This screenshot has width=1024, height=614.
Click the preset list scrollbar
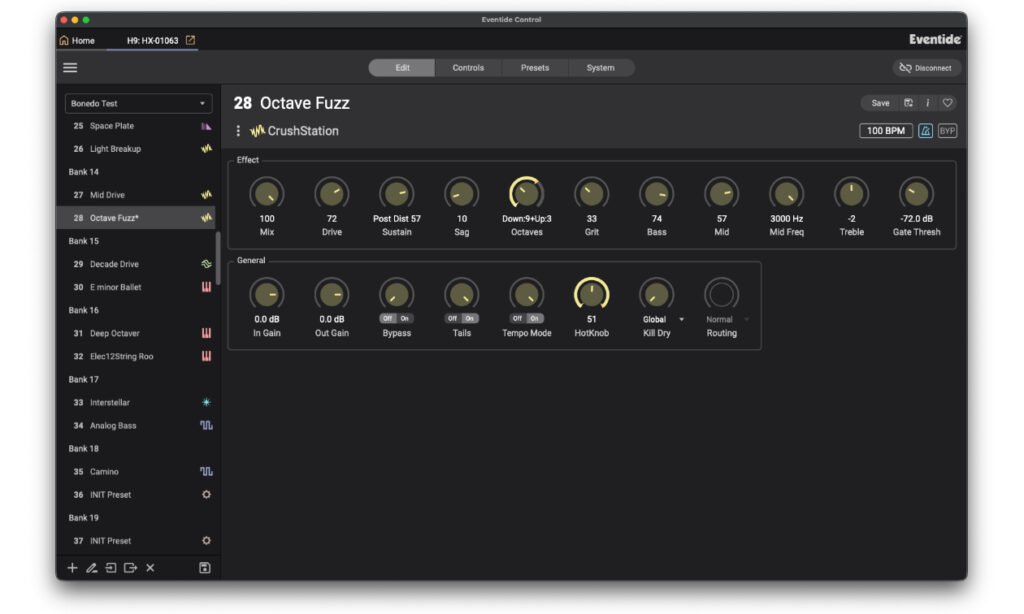pos(218,257)
